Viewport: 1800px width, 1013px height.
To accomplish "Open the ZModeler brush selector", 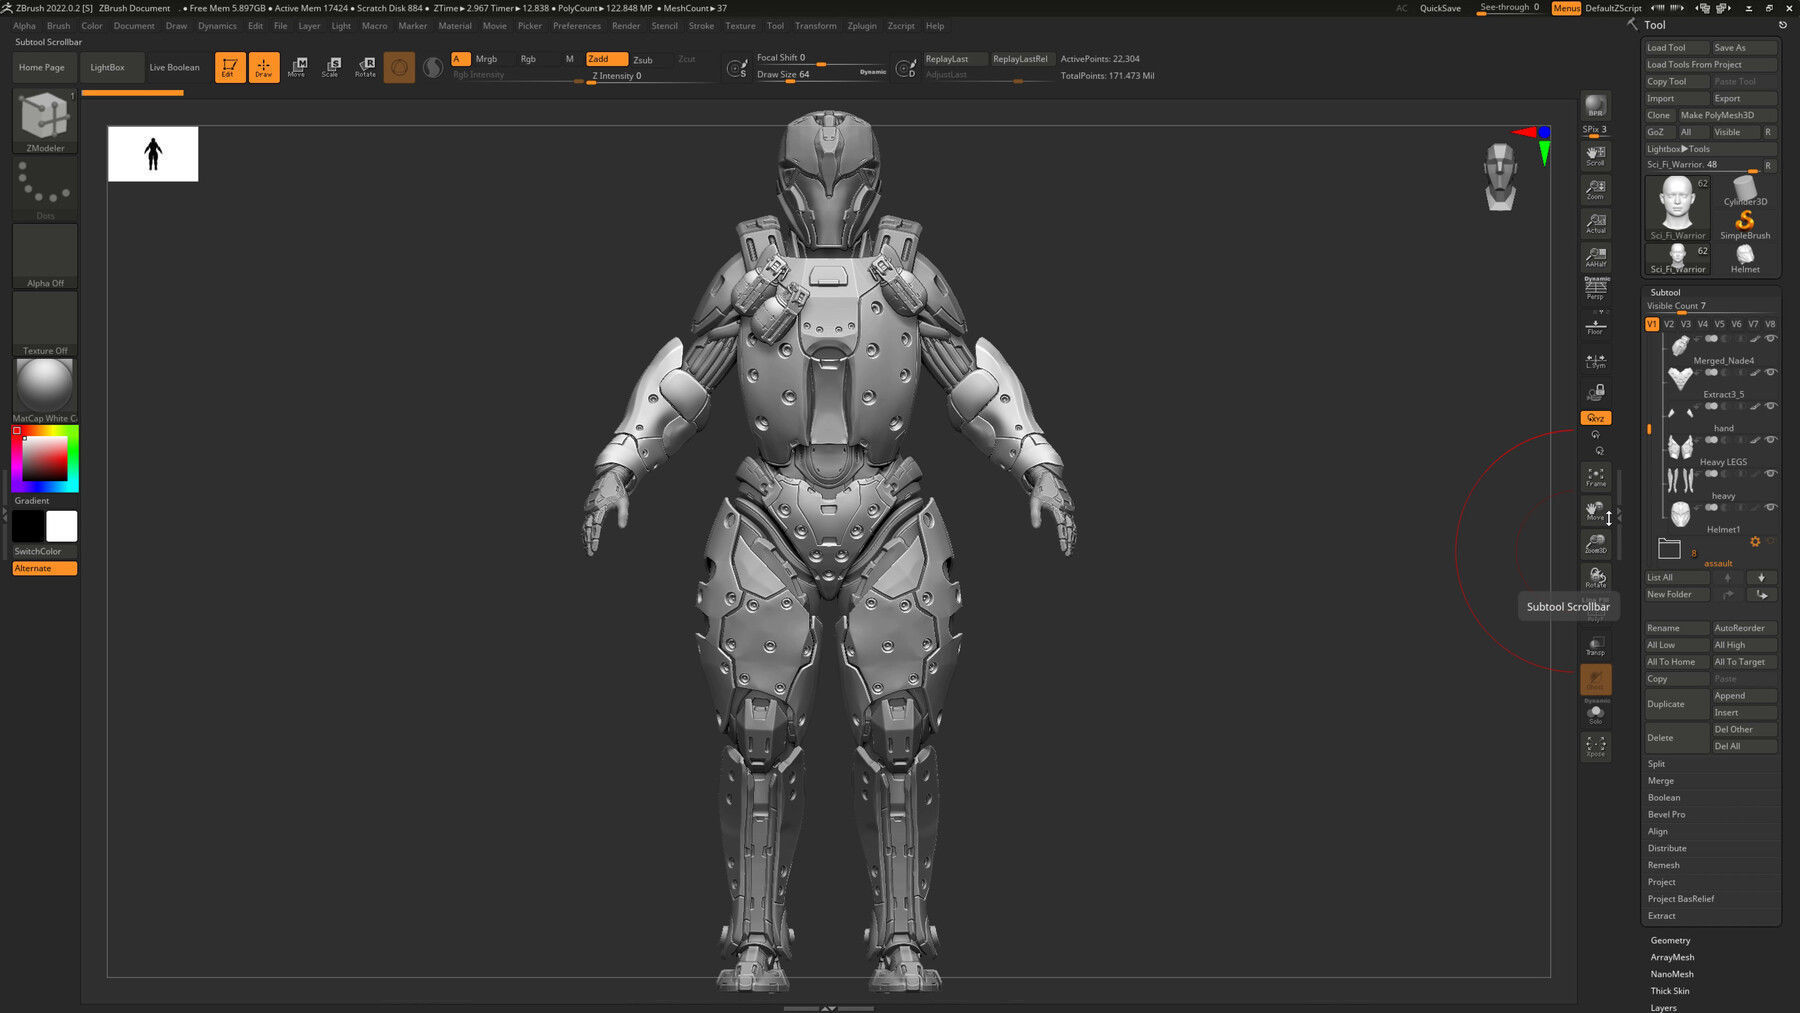I will 45,121.
